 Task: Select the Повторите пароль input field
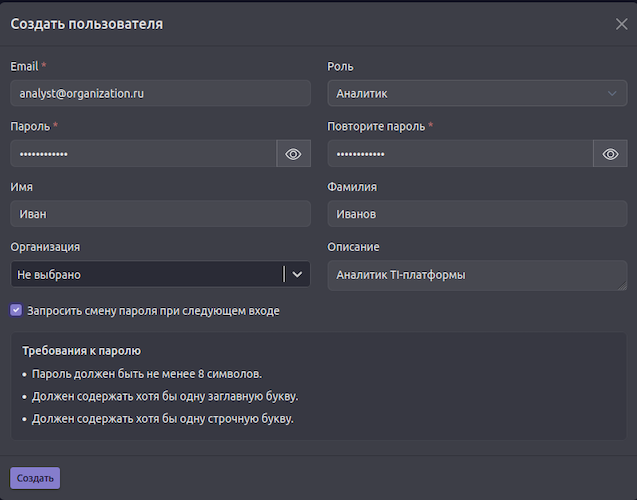[x=460, y=154]
